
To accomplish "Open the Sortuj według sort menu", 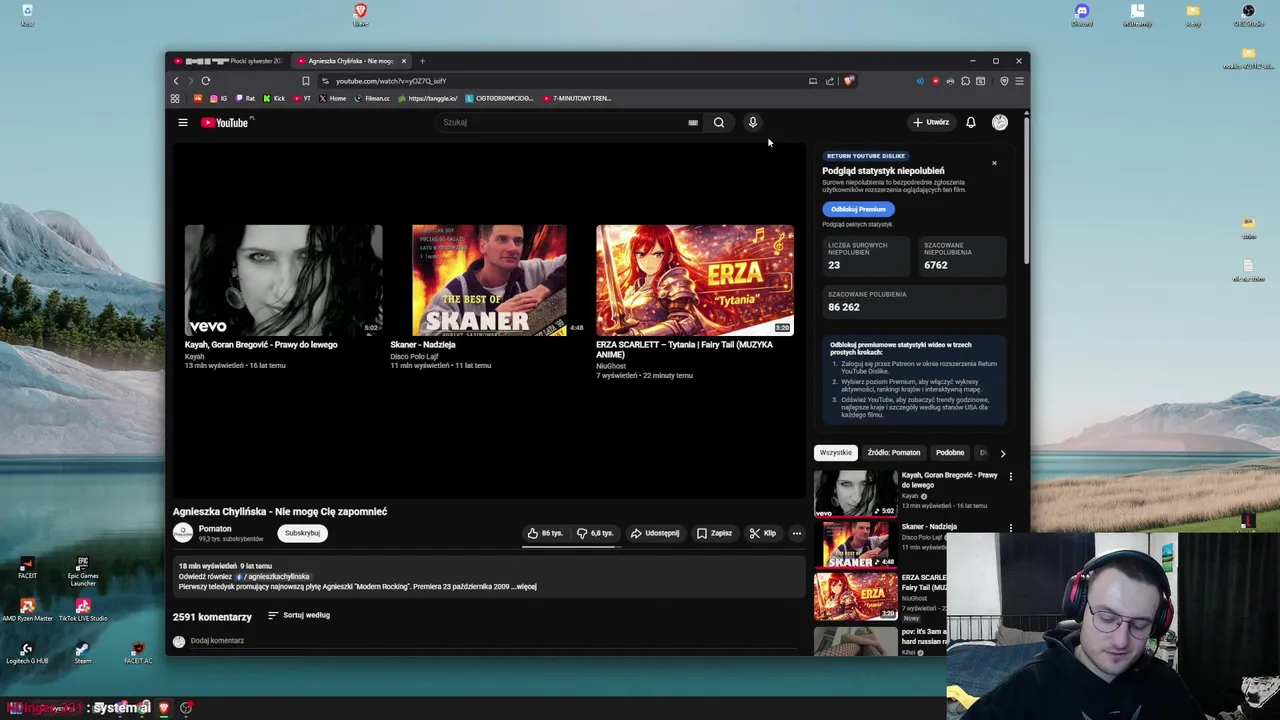I will point(298,615).
